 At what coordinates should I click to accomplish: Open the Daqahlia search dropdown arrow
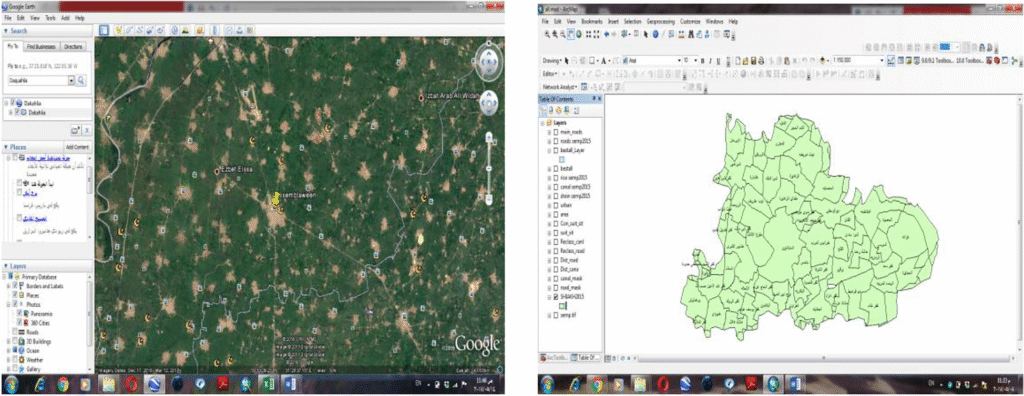point(71,81)
